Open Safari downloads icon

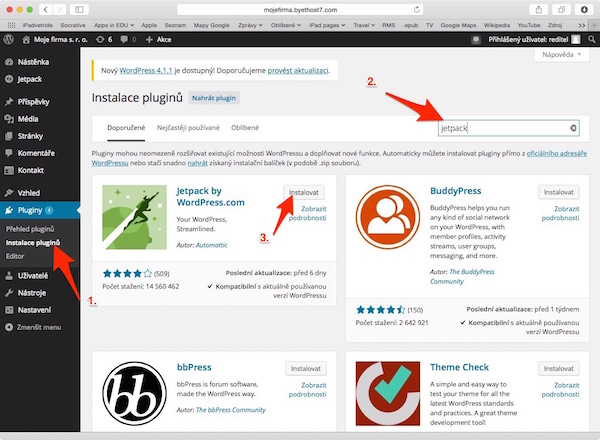point(584,10)
